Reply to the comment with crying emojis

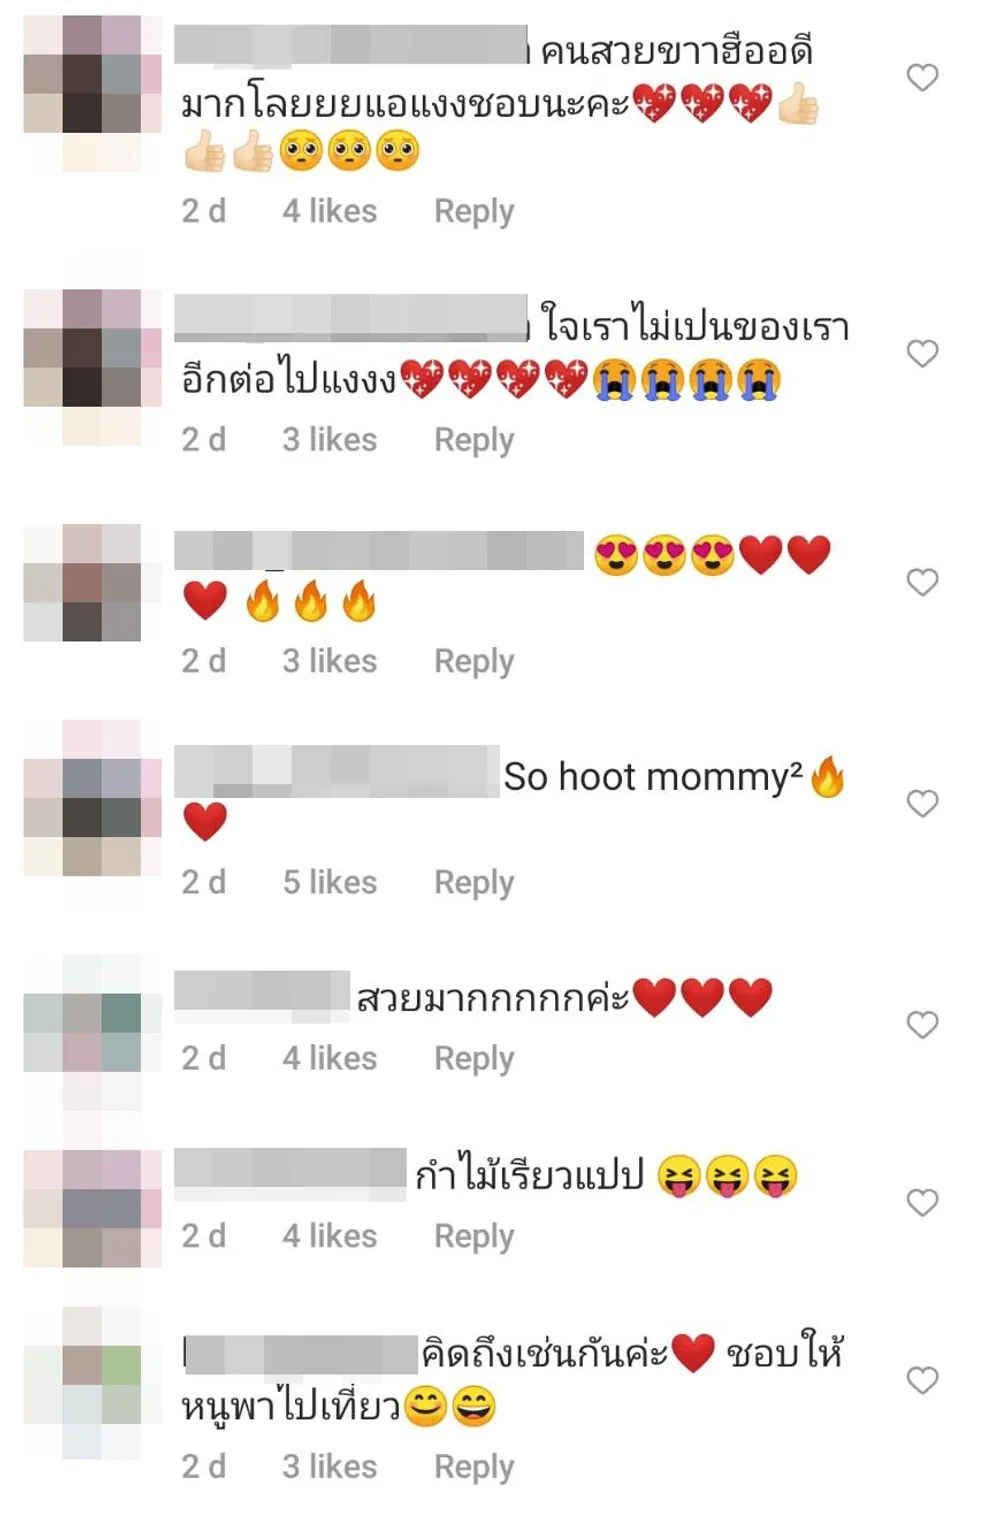(474, 440)
